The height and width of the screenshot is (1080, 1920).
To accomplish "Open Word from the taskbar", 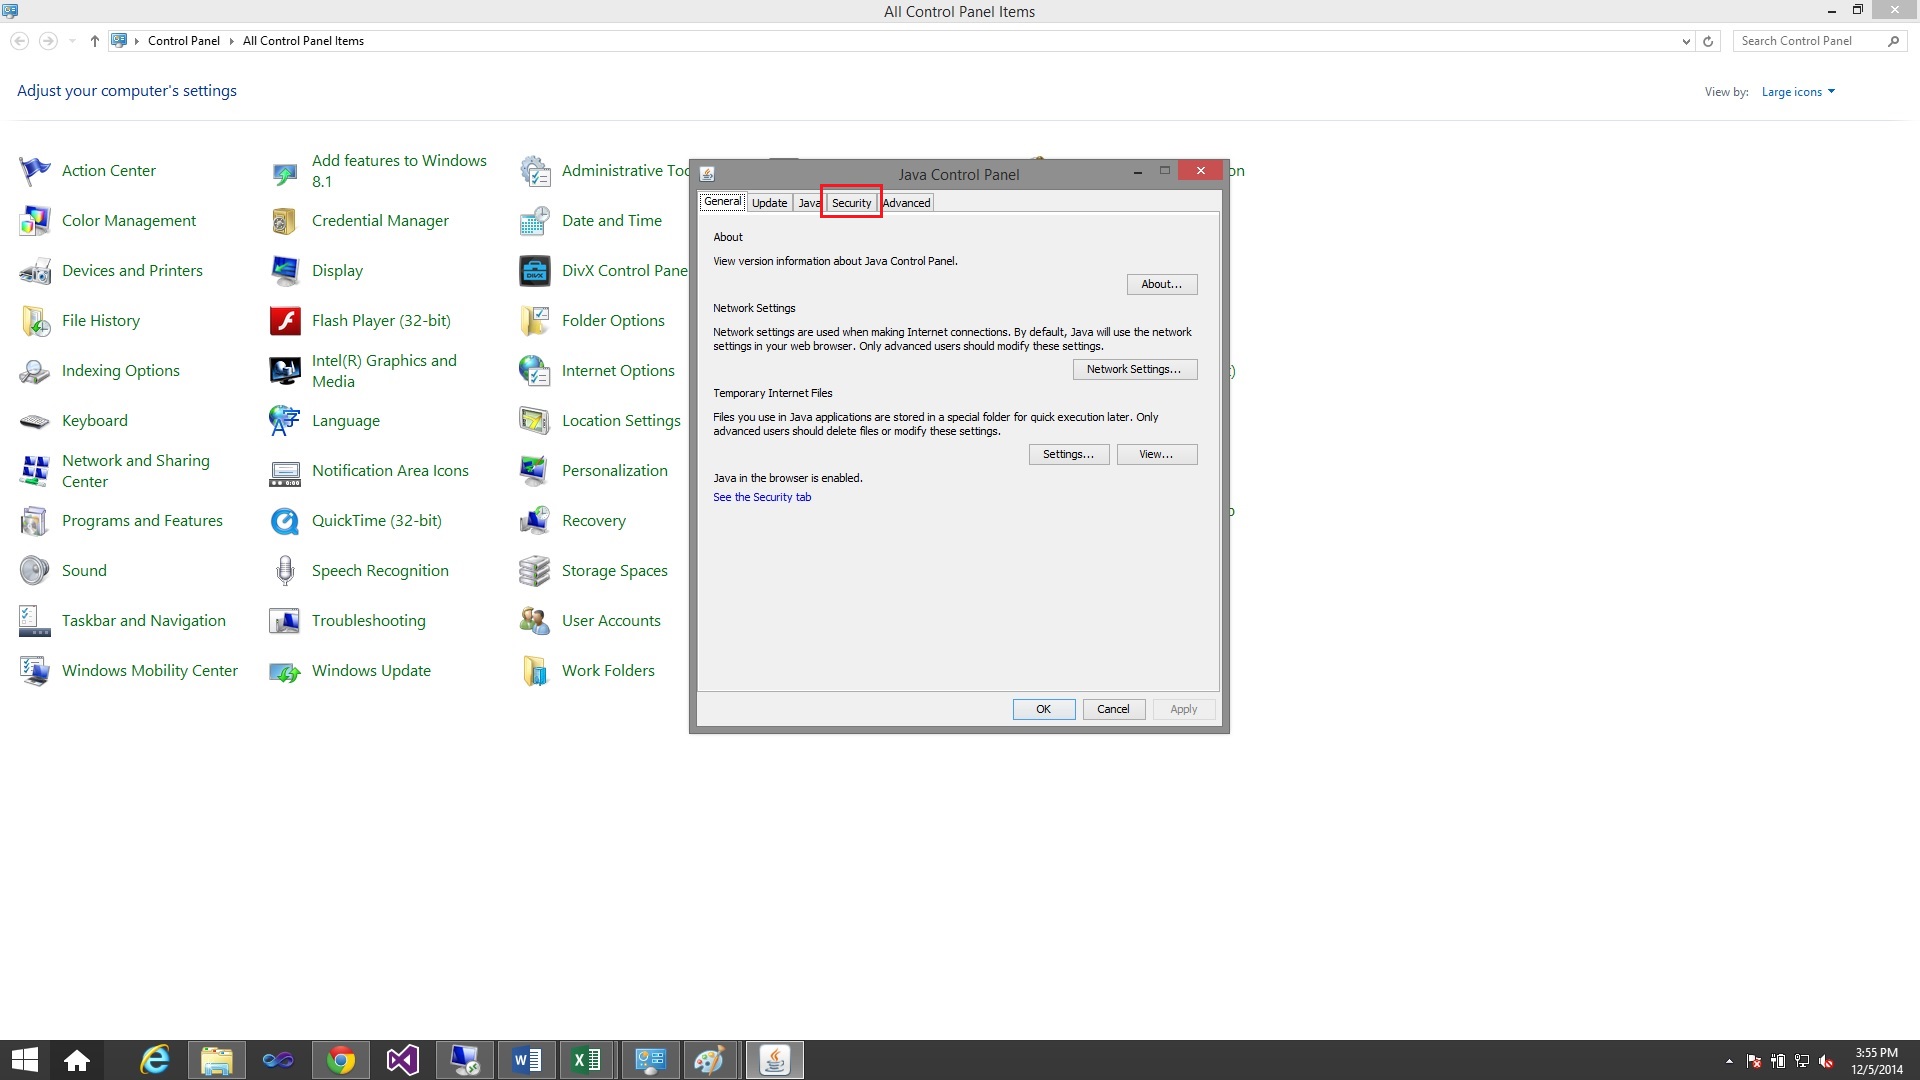I will tap(527, 1061).
